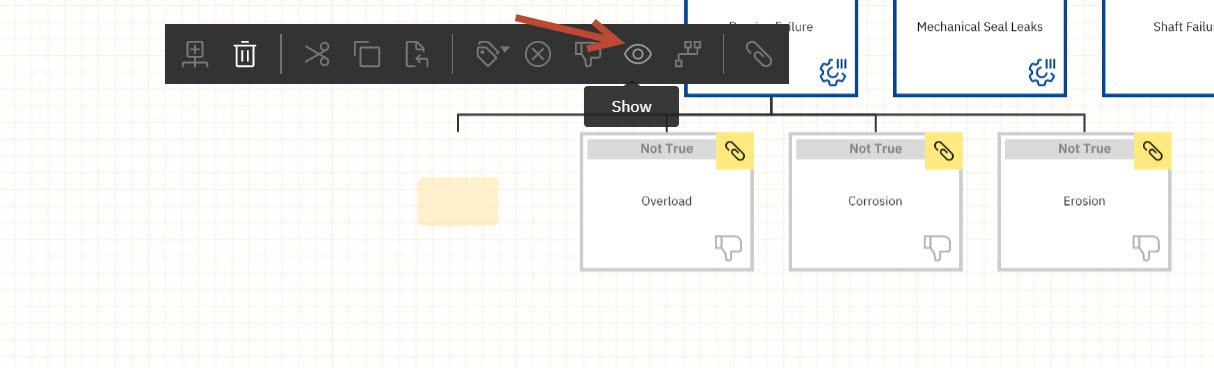Select the scissors cut icon

click(317, 54)
